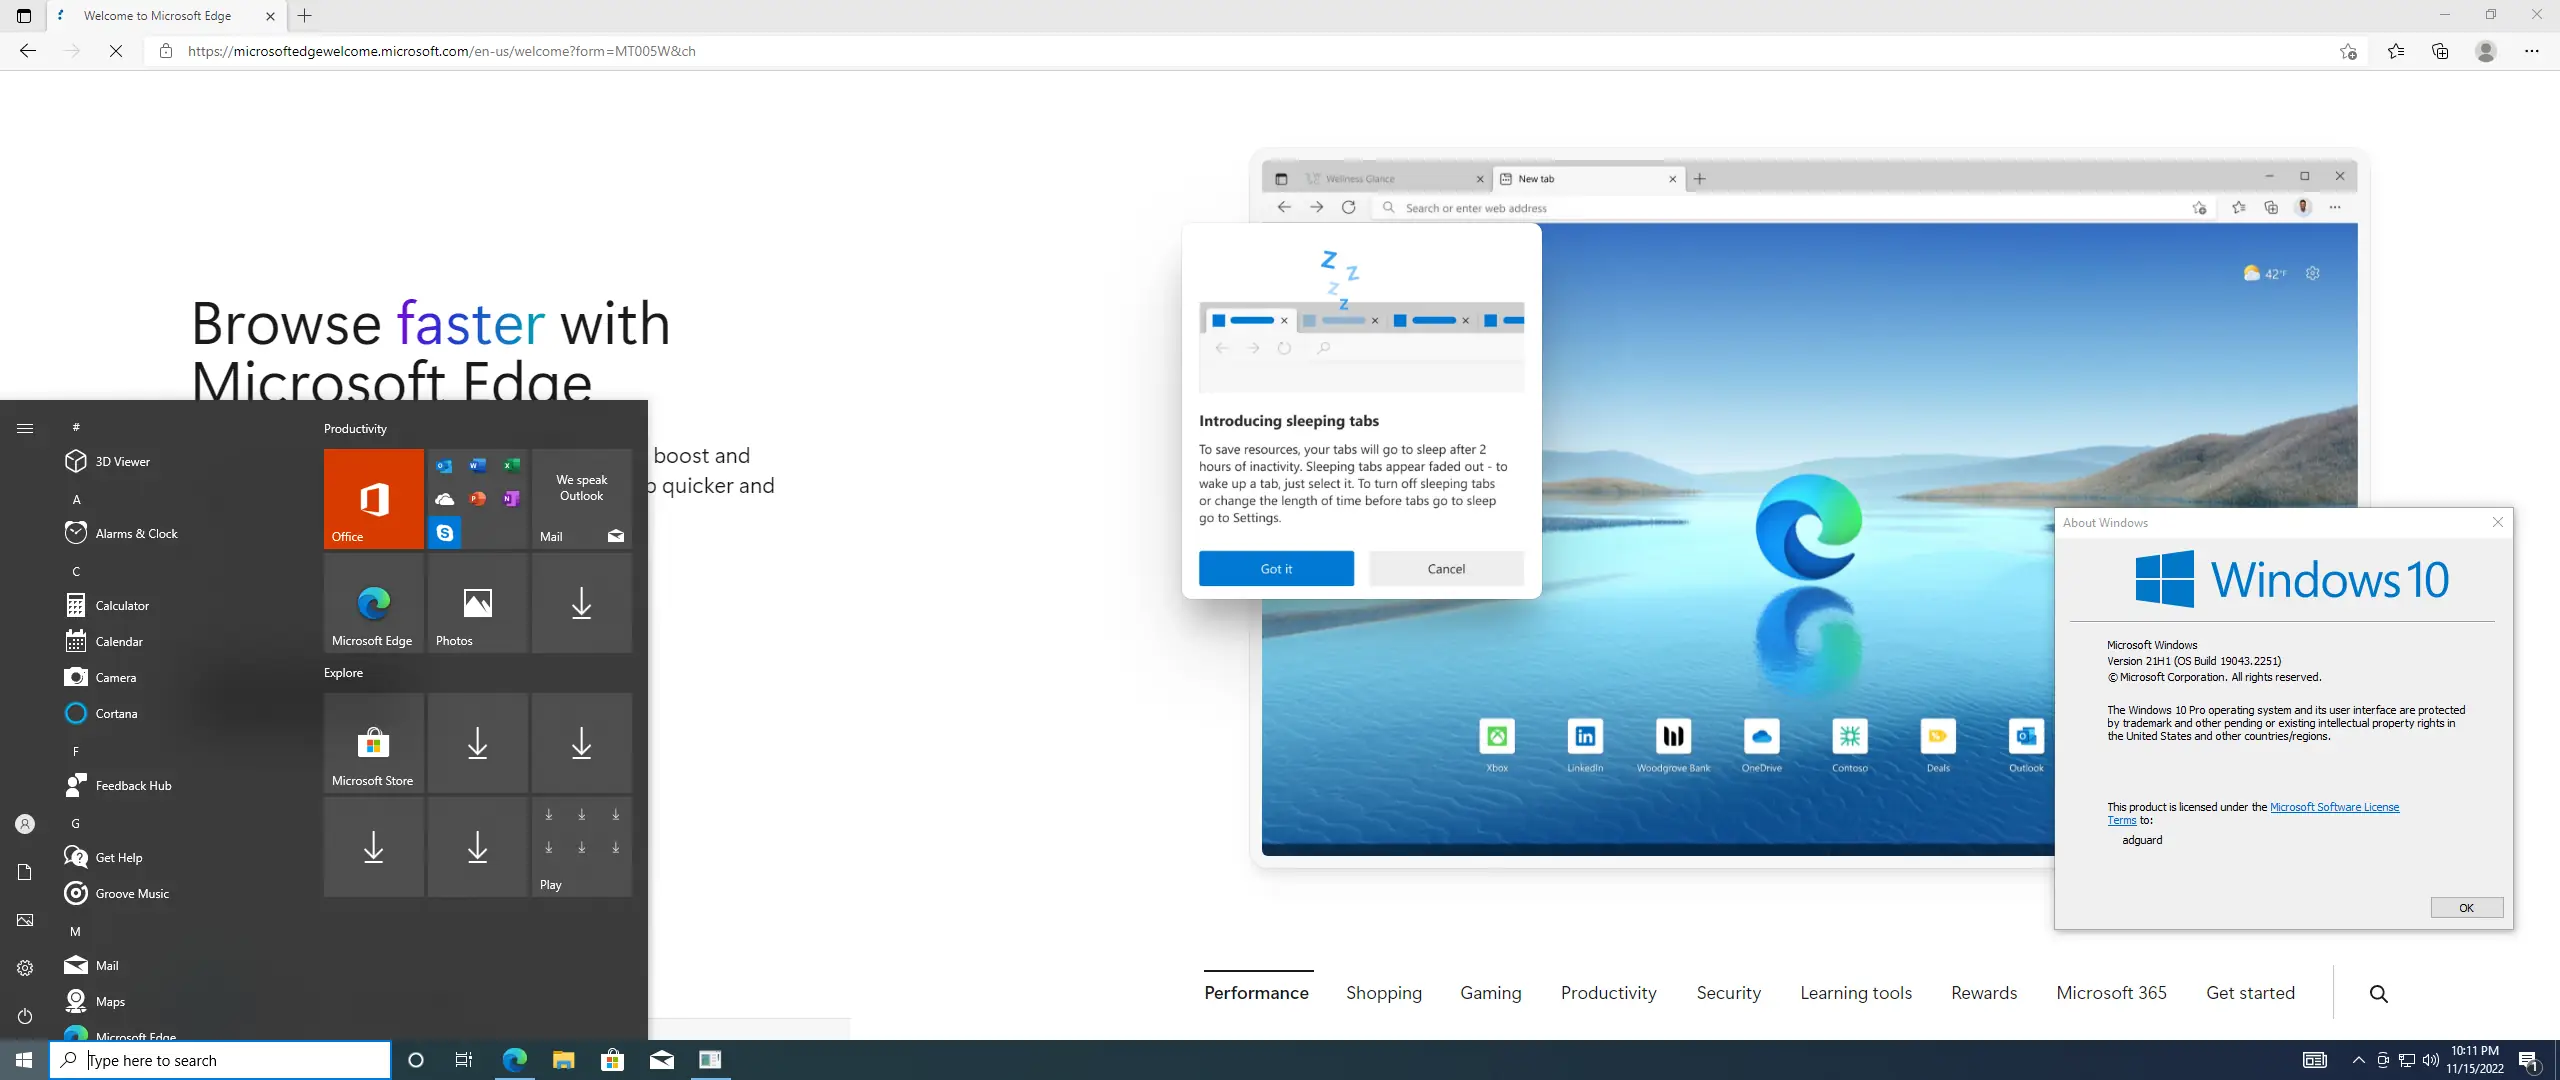This screenshot has height=1080, width=2560.
Task: Open the Photos tile
Action: 477,603
